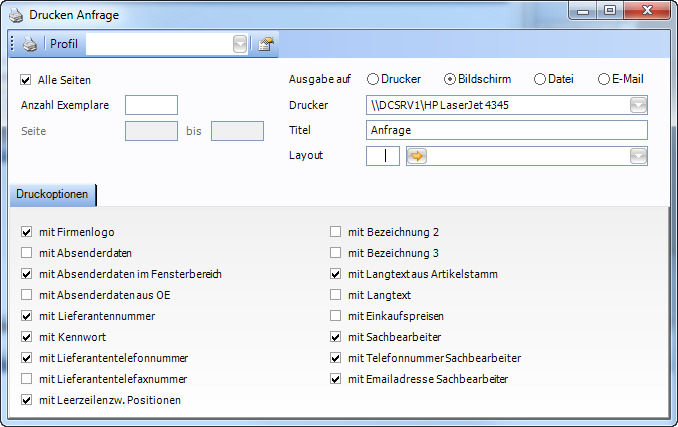Open the Layout dropdown list

(638, 156)
